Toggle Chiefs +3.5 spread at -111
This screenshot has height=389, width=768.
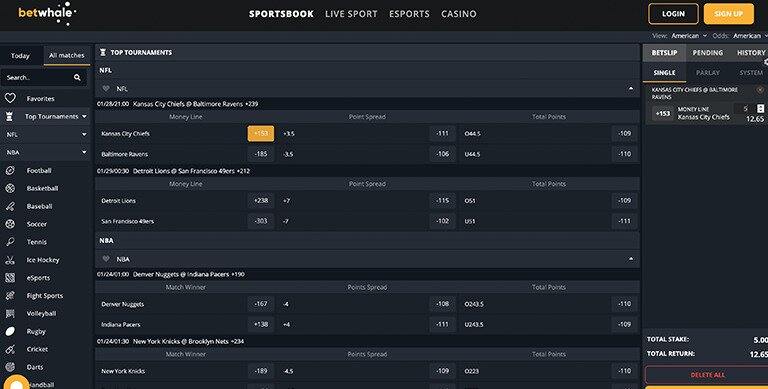tap(443, 133)
